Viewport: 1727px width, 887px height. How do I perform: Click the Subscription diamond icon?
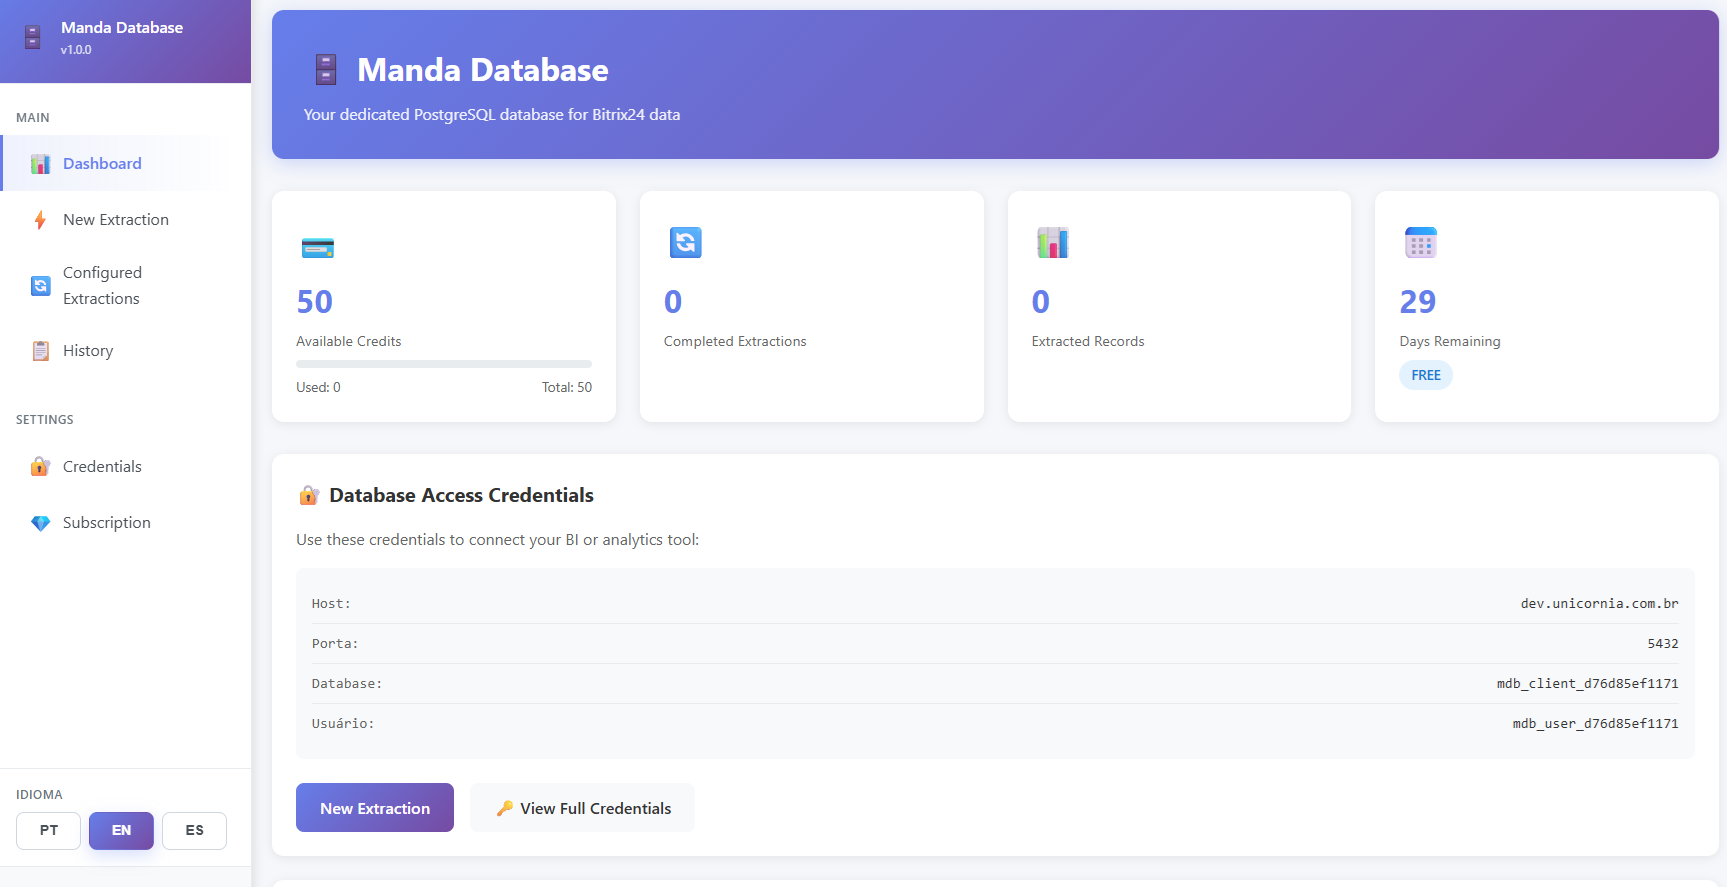pos(40,523)
